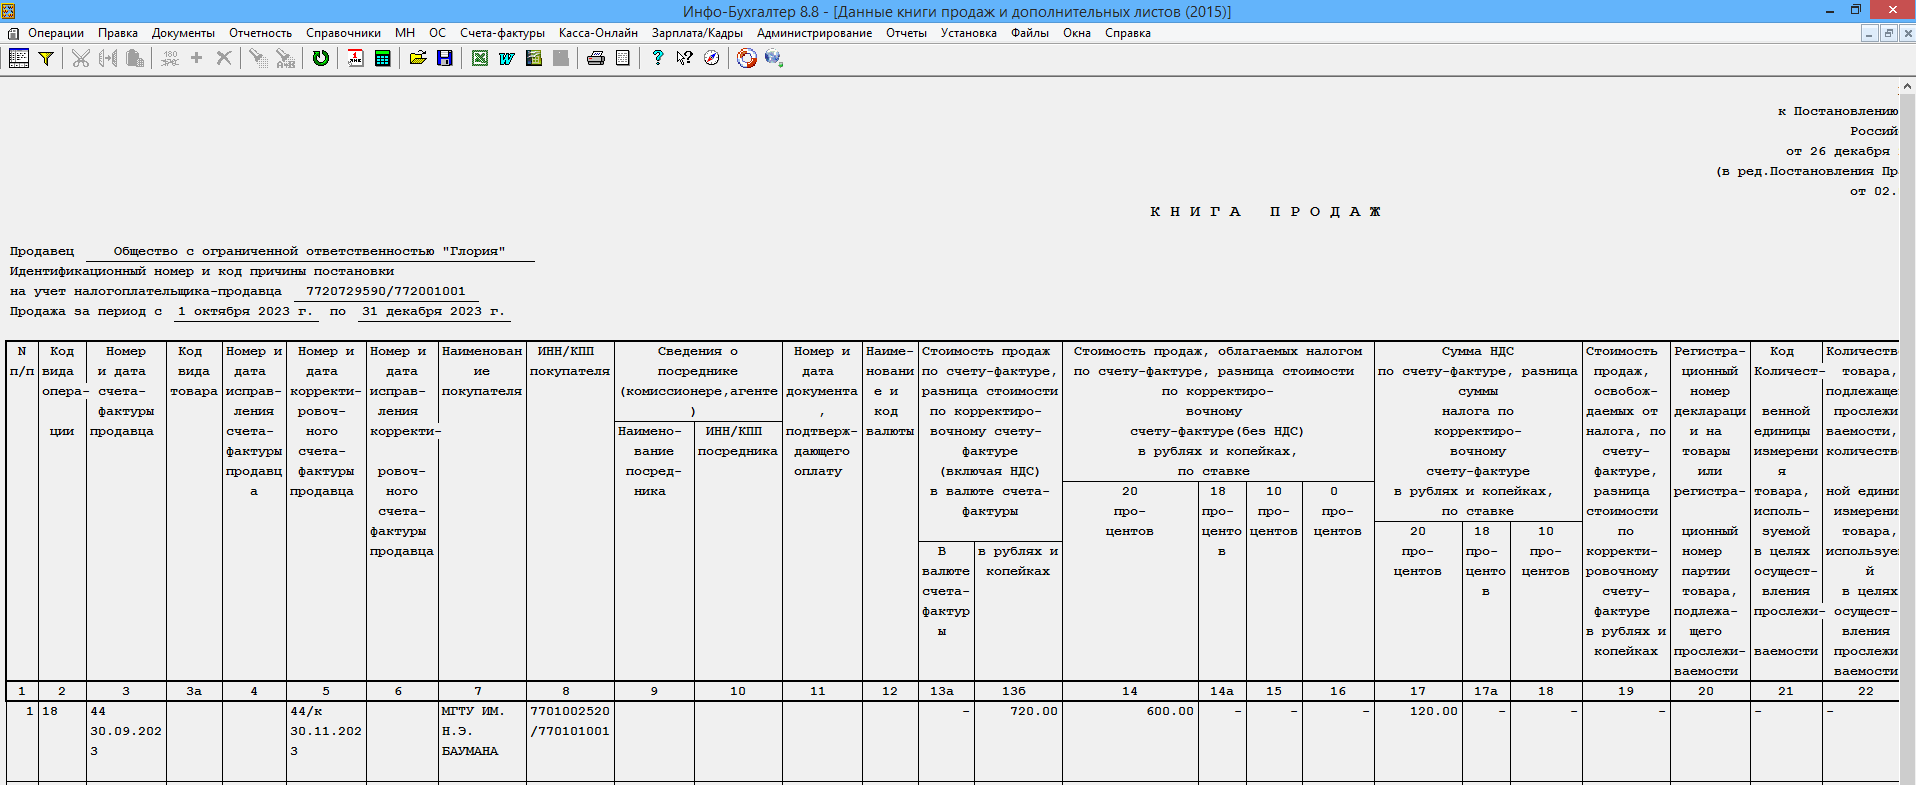Open the Правка menu
The width and height of the screenshot is (1916, 785).
118,33
